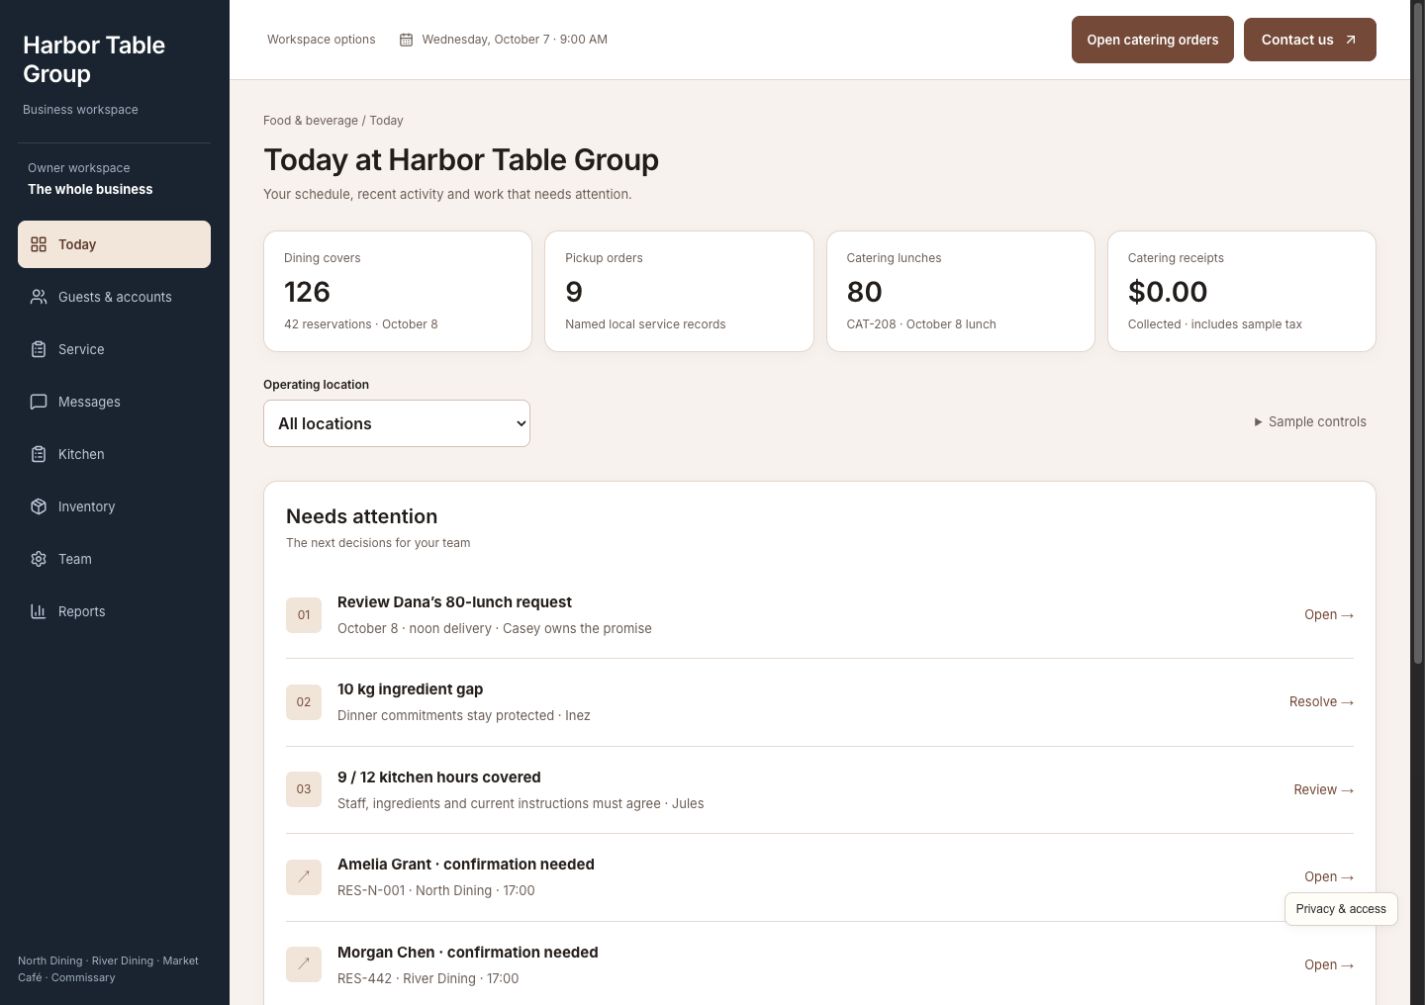Screen dimensions: 1425x1005
Task: Click the Service clipboard icon
Action: [x=38, y=349]
